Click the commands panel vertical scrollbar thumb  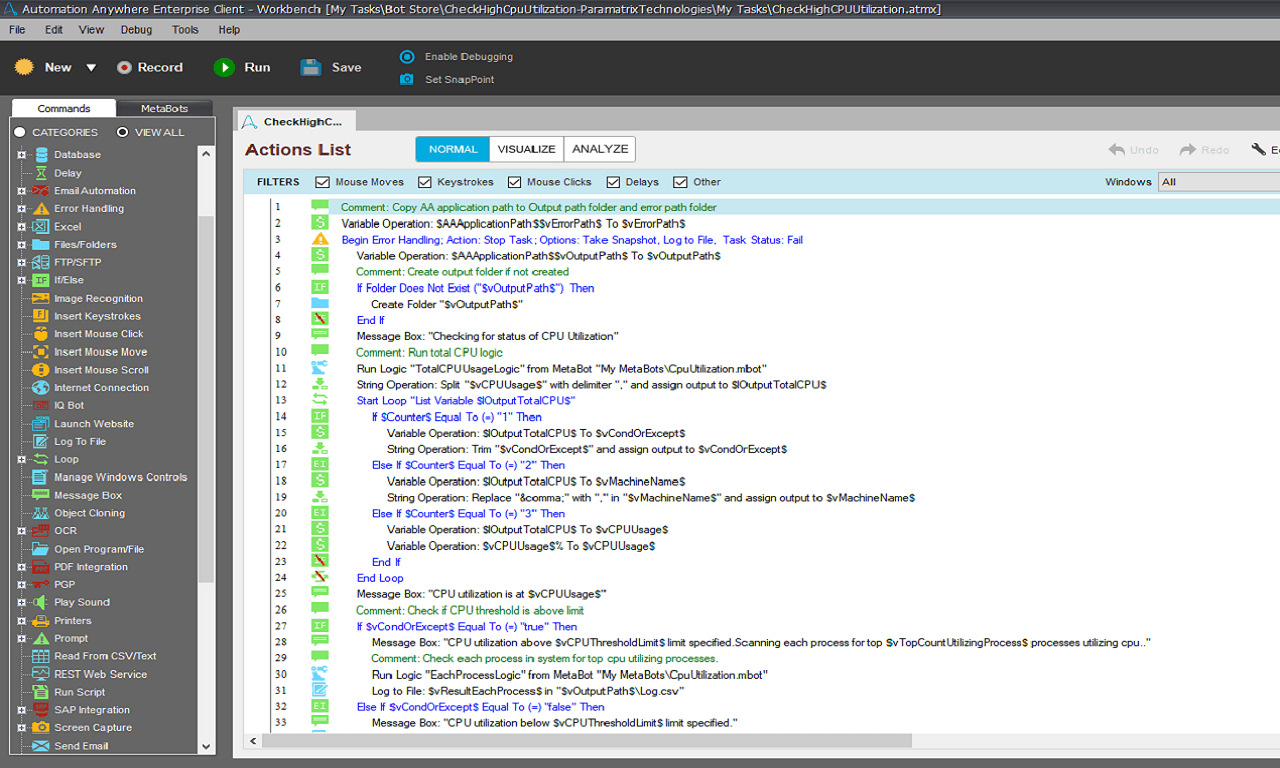[x=206, y=400]
